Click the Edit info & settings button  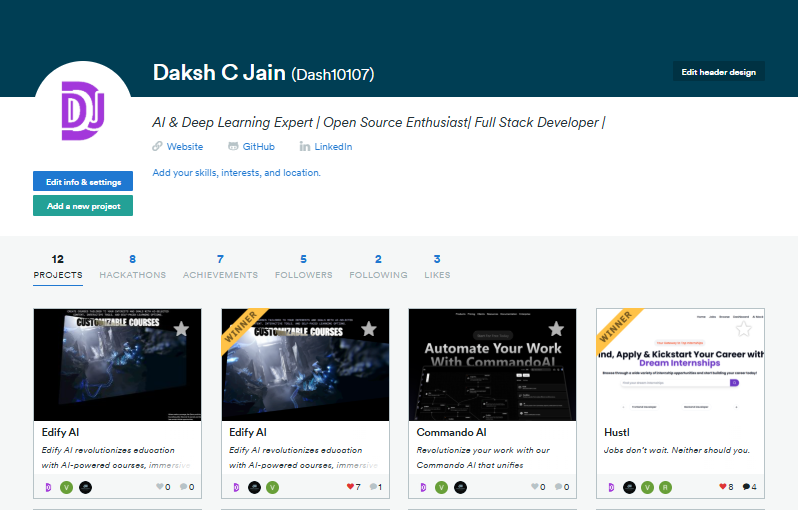tap(83, 181)
